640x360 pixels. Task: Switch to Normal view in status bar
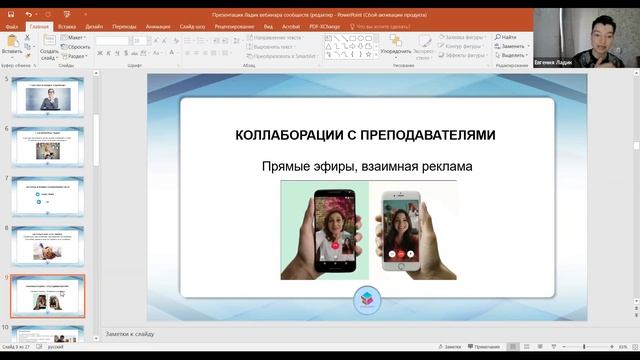click(x=513, y=347)
